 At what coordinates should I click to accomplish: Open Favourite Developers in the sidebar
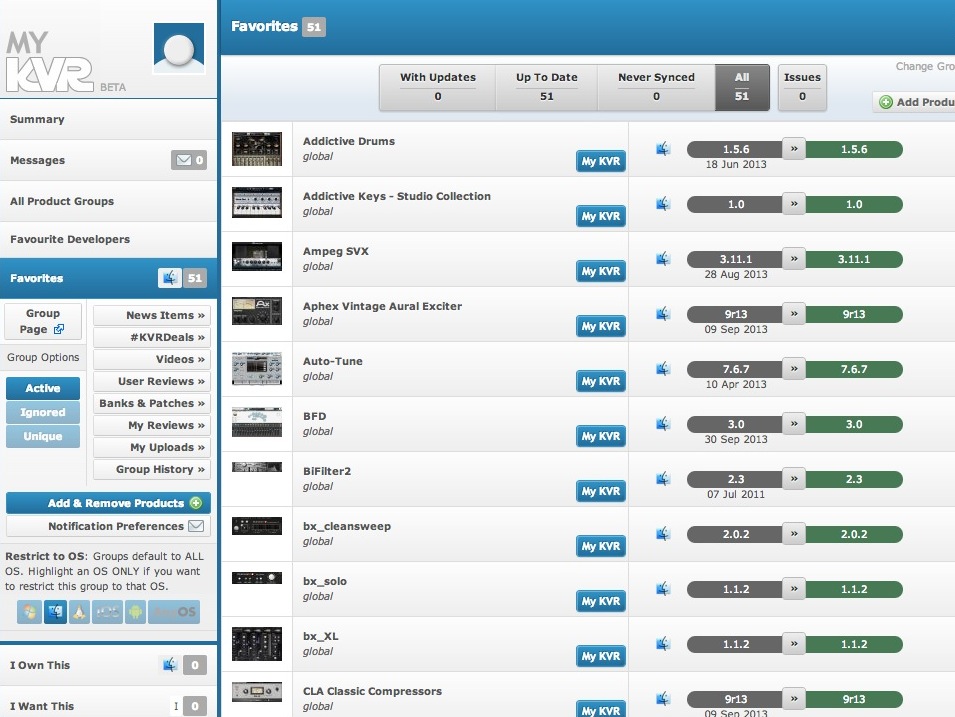(x=108, y=239)
